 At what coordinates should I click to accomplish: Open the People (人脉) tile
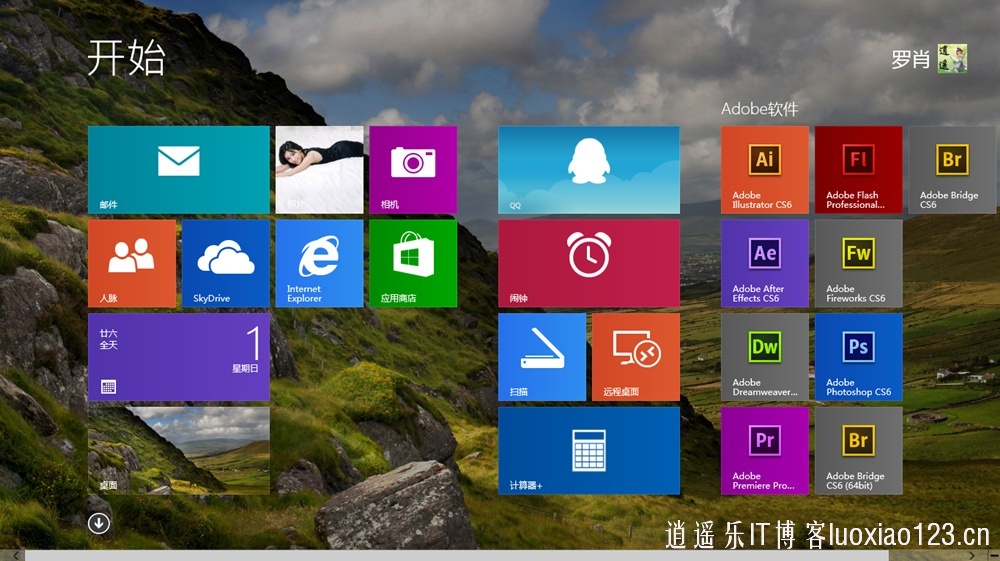(x=132, y=263)
